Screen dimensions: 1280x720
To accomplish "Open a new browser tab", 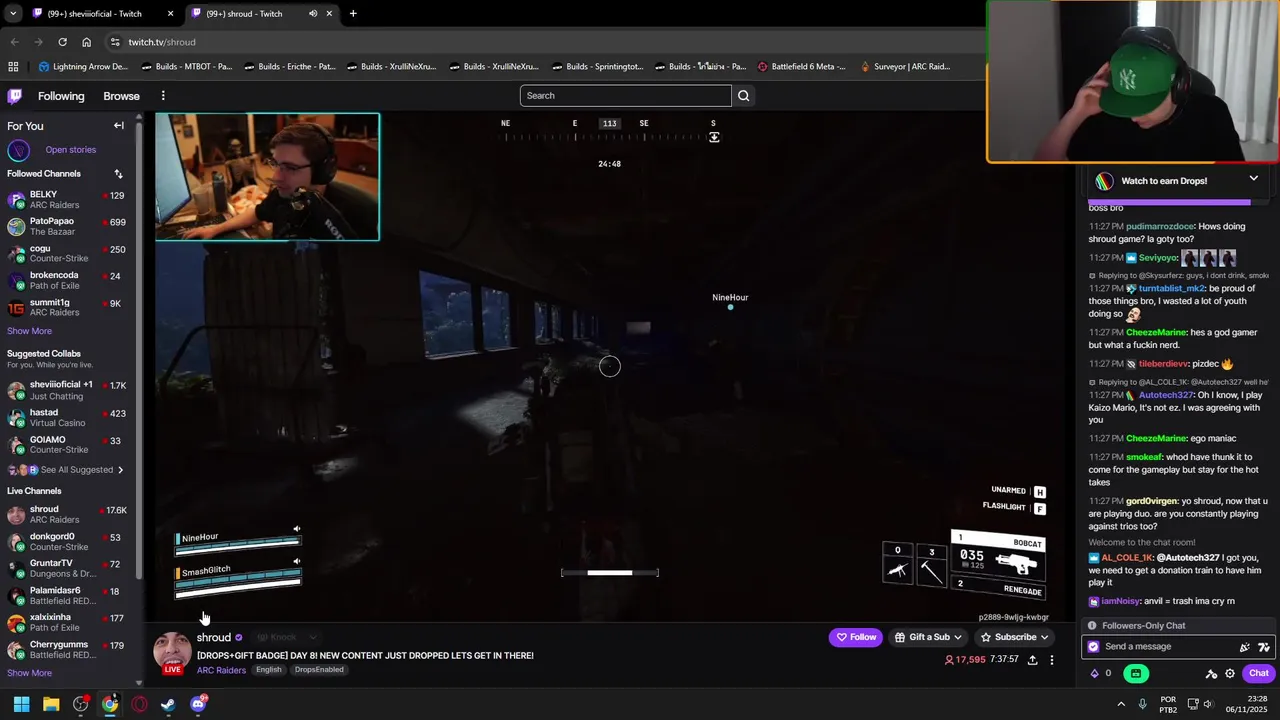I will coord(353,14).
